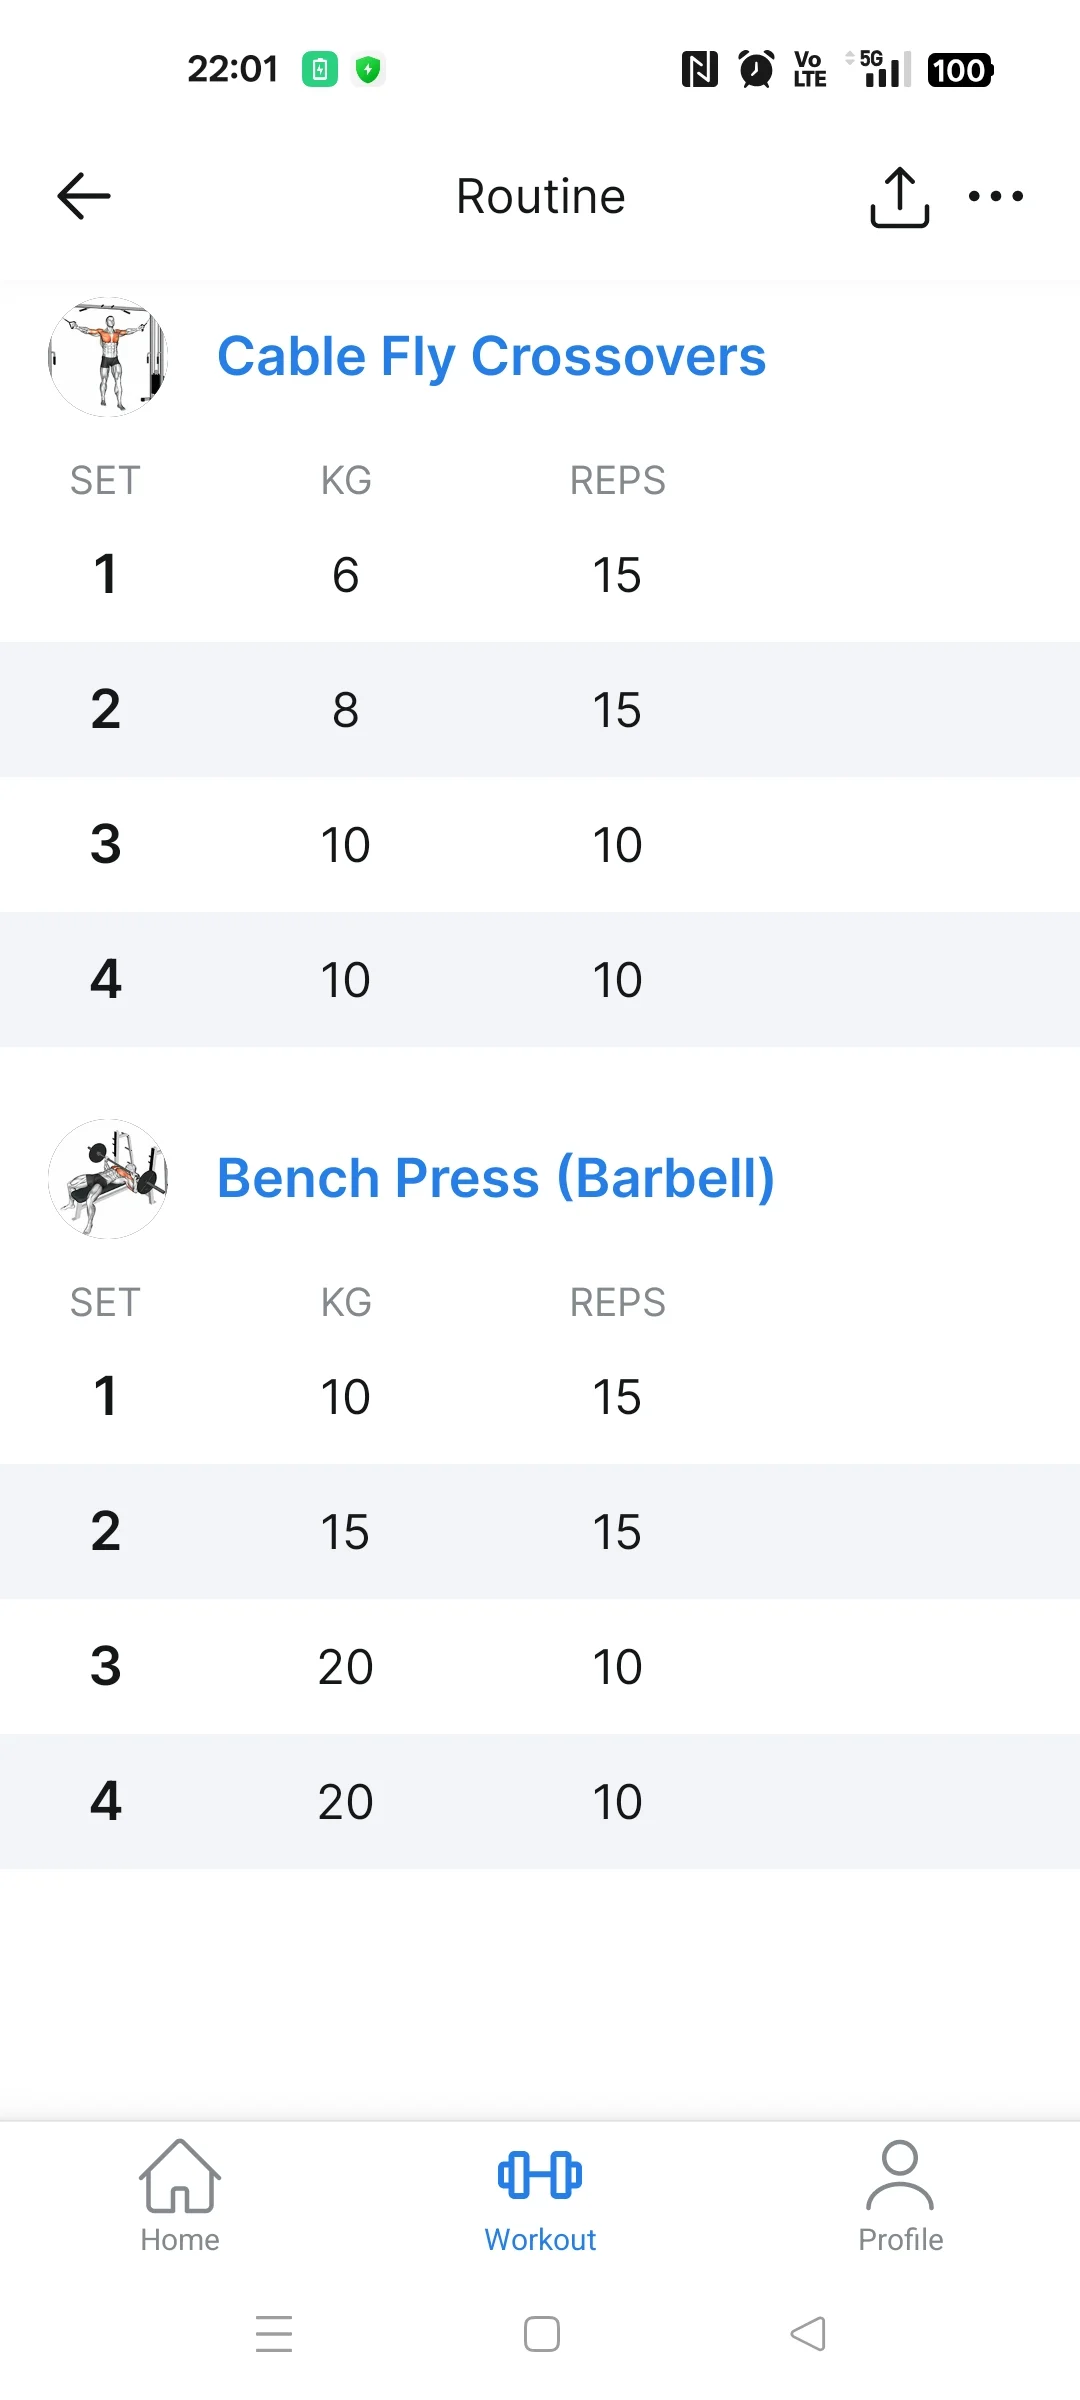The image size is (1080, 2400).
Task: Open the Profile tab
Action: [900, 2196]
